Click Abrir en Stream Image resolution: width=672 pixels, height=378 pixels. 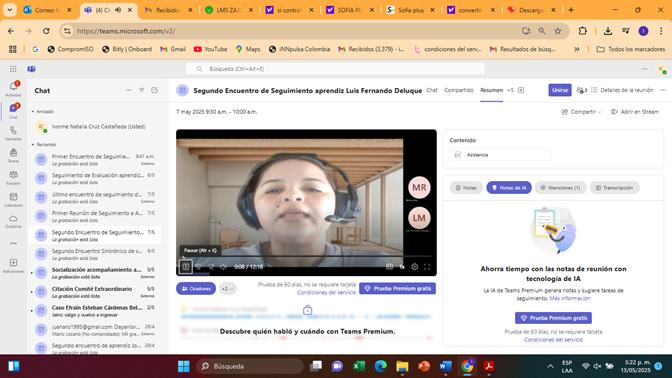click(x=635, y=111)
